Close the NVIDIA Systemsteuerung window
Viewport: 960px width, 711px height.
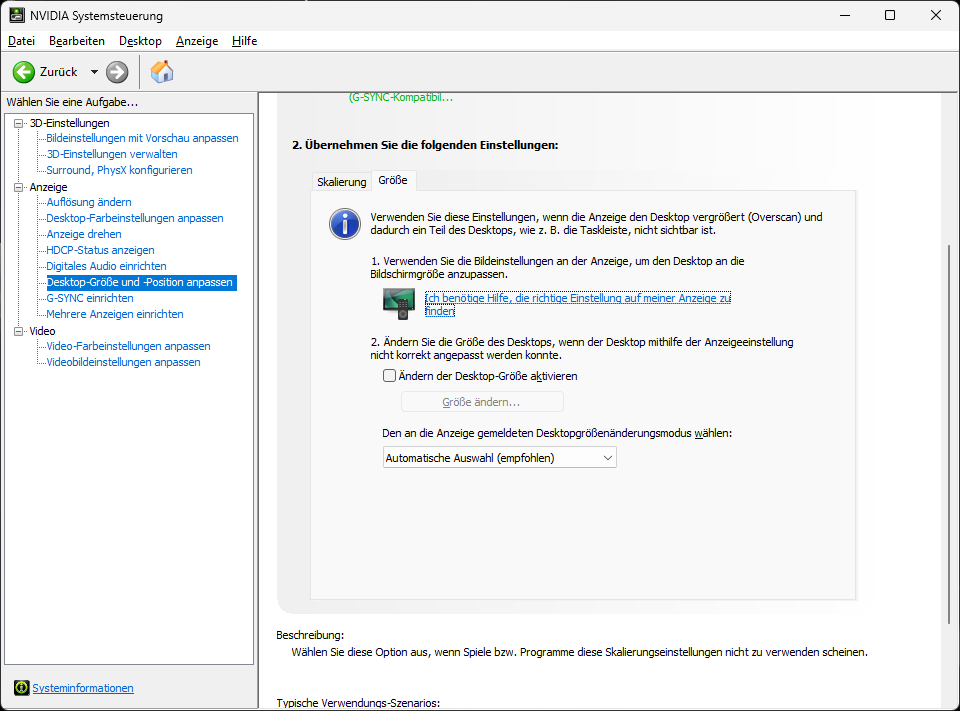tap(936, 15)
